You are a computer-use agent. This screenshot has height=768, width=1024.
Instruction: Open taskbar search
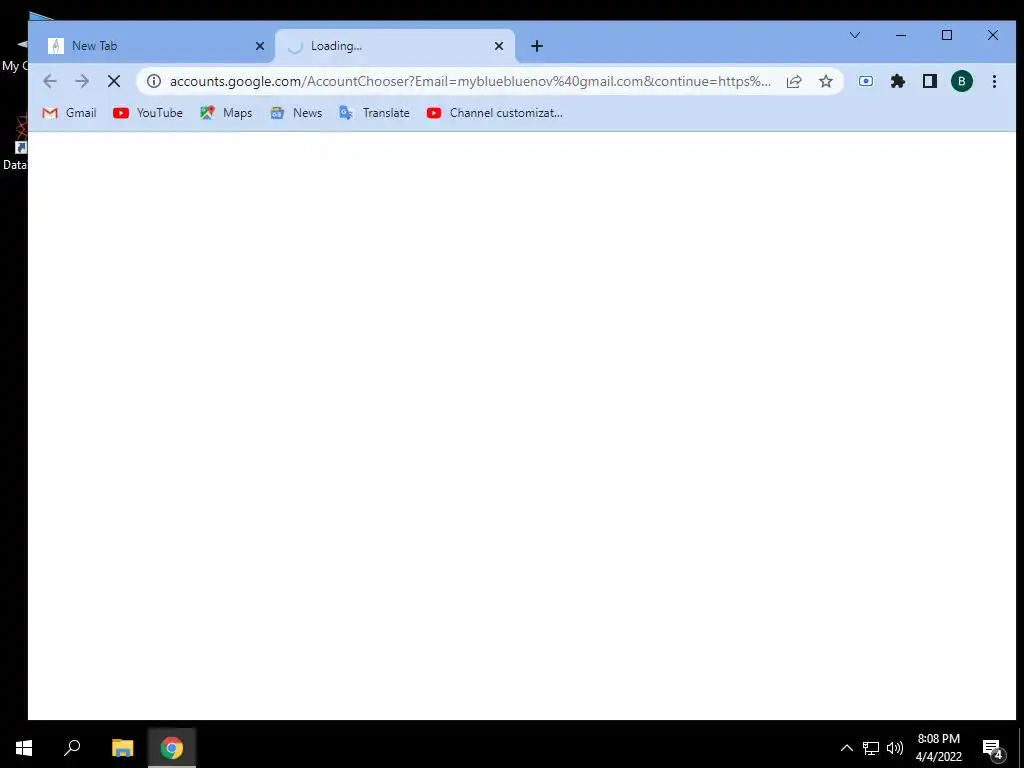tap(72, 748)
